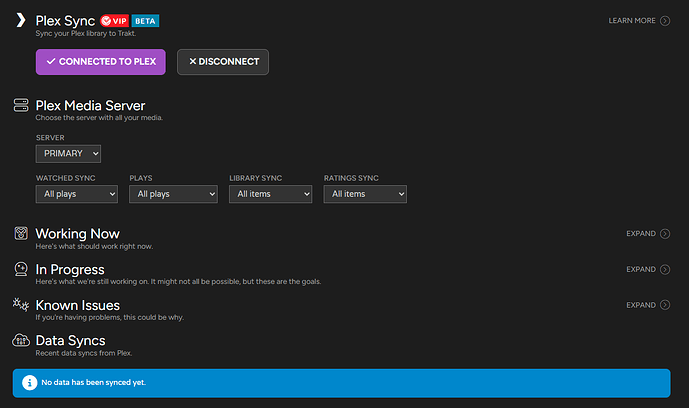Click the SERVER label

click(50, 138)
